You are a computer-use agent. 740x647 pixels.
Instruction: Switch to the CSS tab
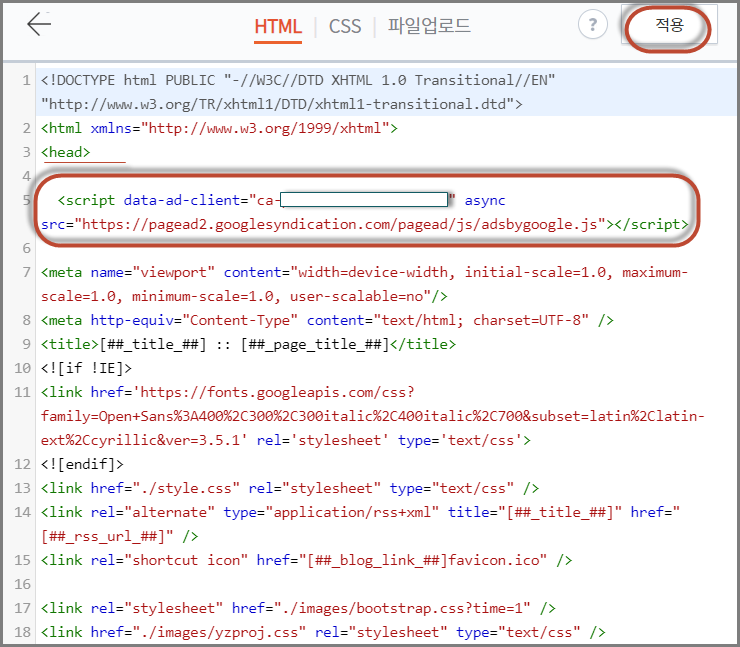pos(345,26)
